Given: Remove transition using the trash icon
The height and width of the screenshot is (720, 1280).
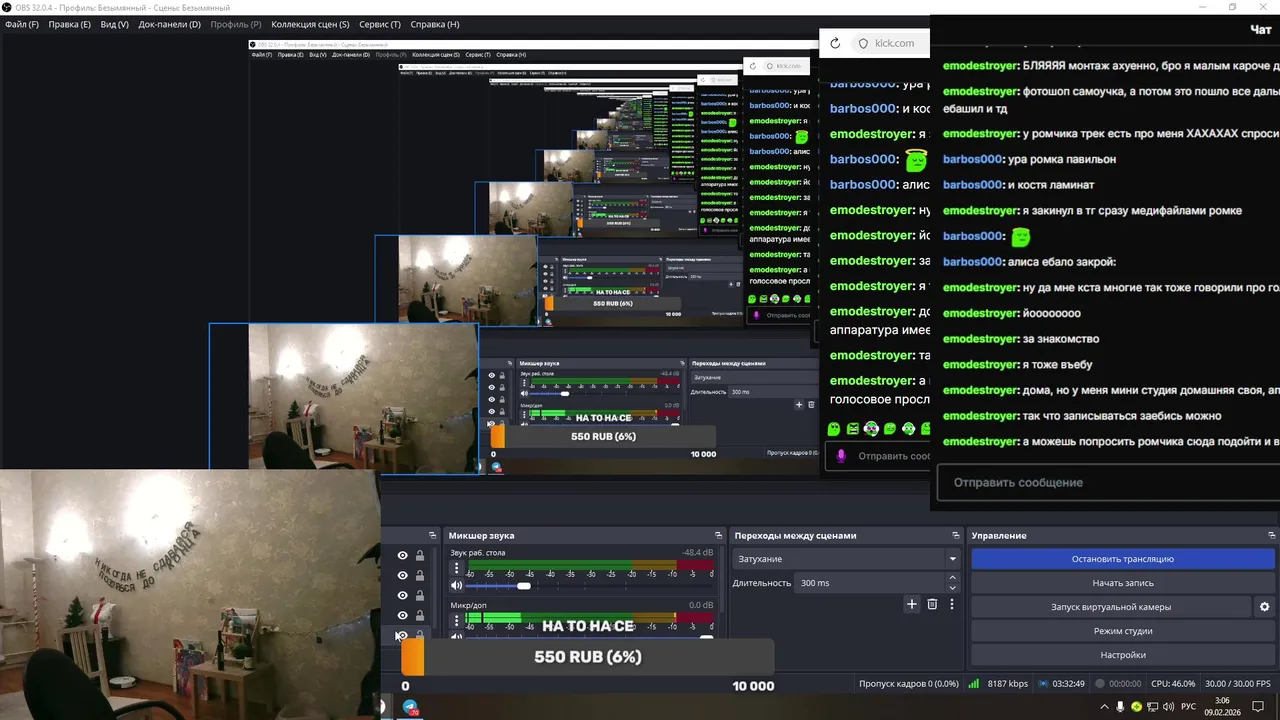Looking at the screenshot, I should pyautogui.click(x=932, y=604).
